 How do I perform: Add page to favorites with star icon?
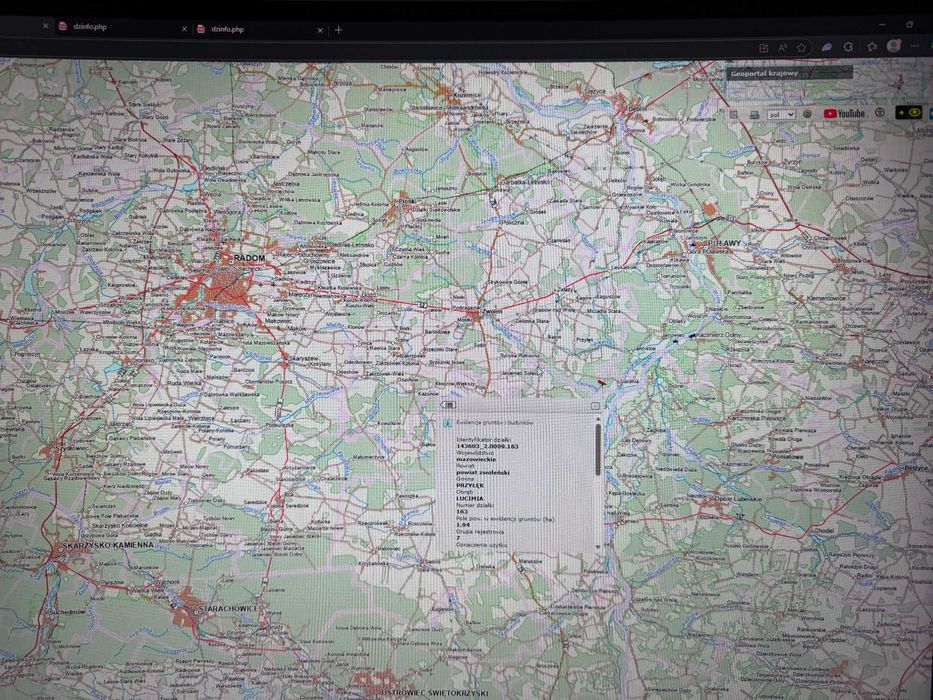801,48
